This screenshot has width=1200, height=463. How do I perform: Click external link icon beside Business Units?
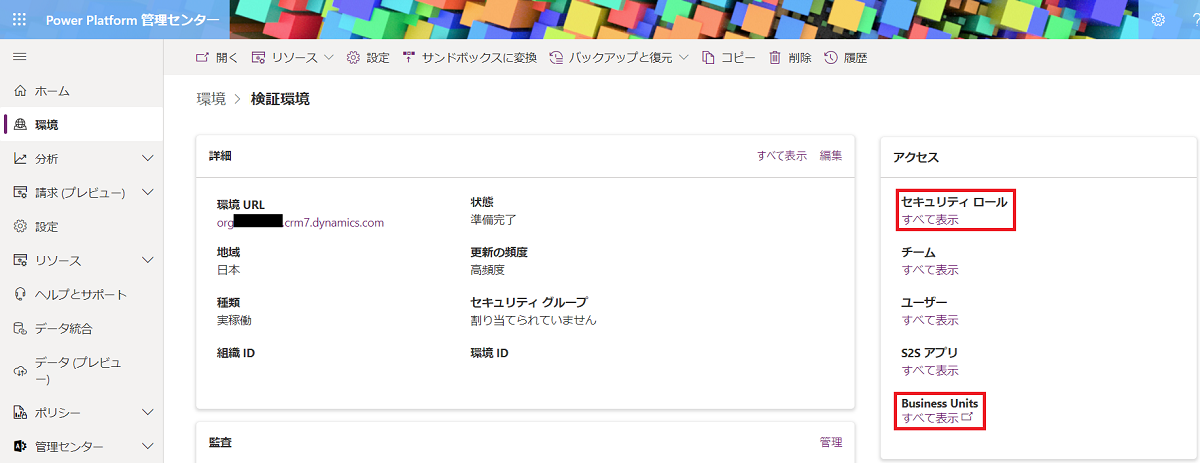966,417
